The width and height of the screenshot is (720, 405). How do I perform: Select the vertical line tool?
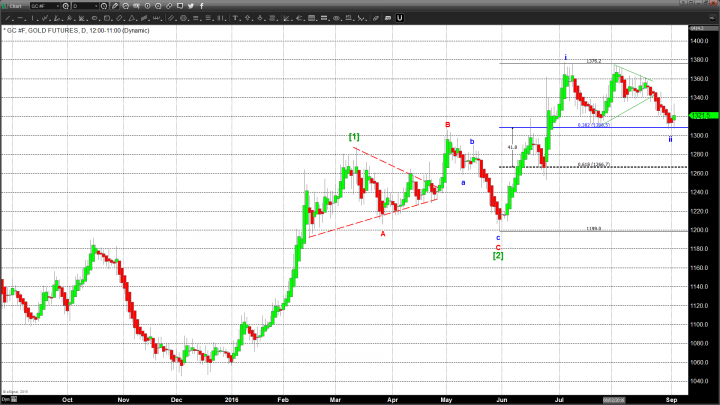coord(33,18)
